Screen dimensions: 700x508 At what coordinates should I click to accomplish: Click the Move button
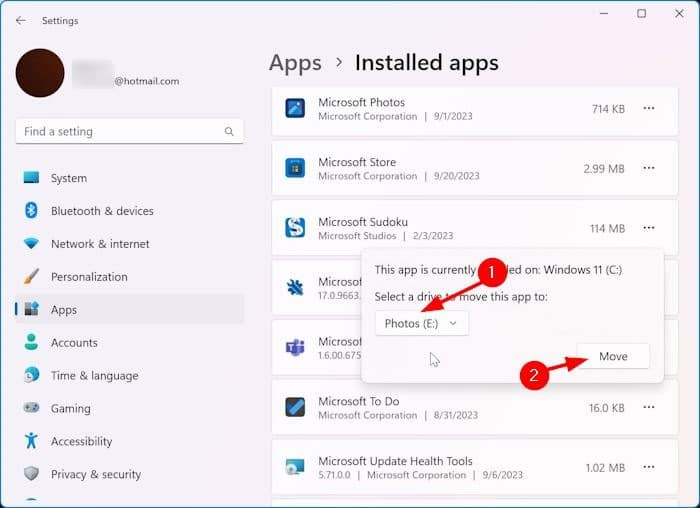613,356
